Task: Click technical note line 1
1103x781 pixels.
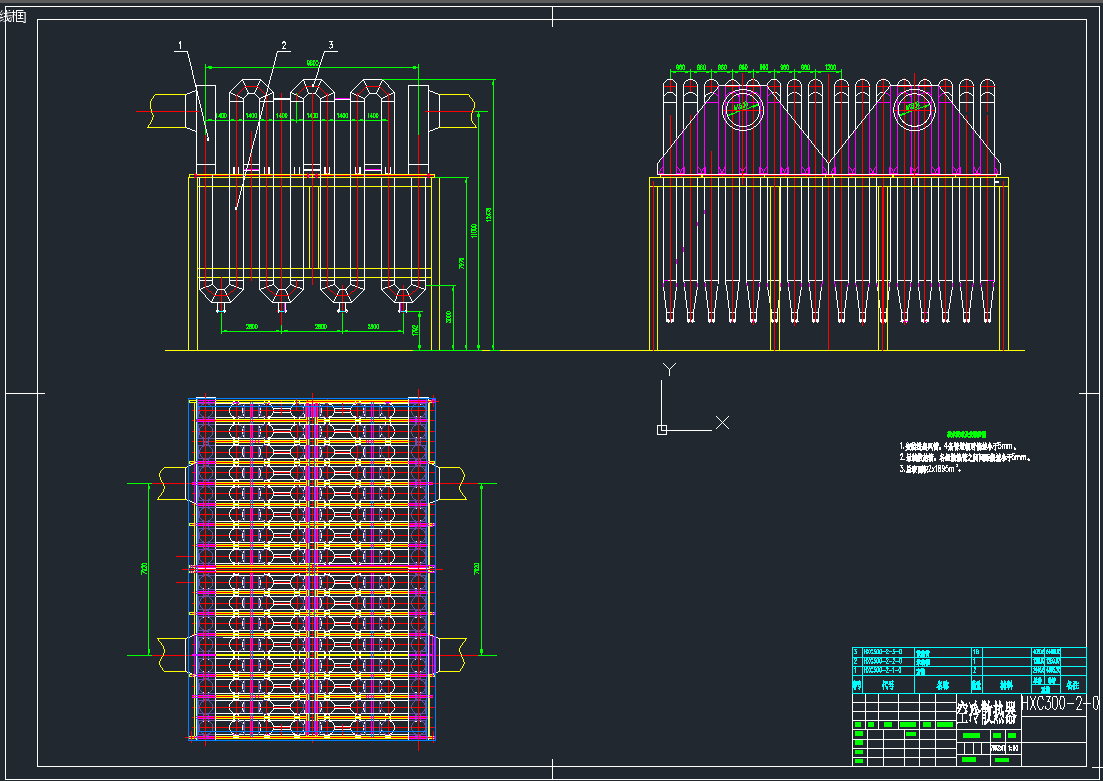Action: [x=958, y=446]
